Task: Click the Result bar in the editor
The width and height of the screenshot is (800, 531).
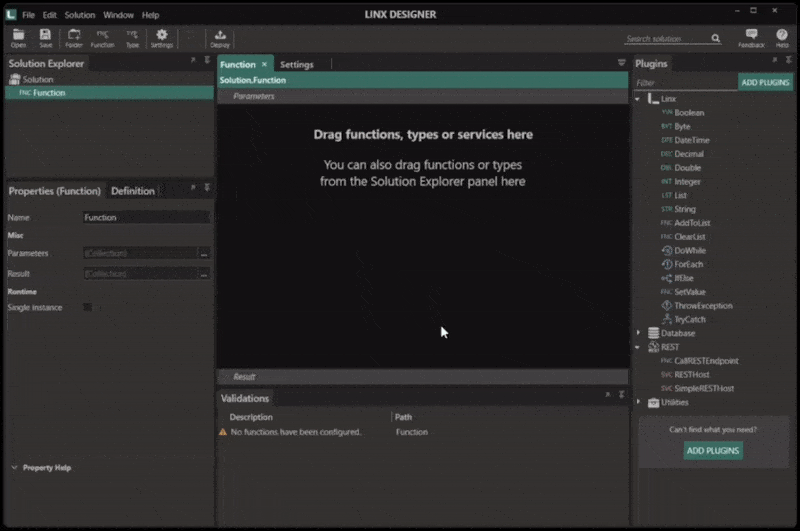Action: coord(423,376)
